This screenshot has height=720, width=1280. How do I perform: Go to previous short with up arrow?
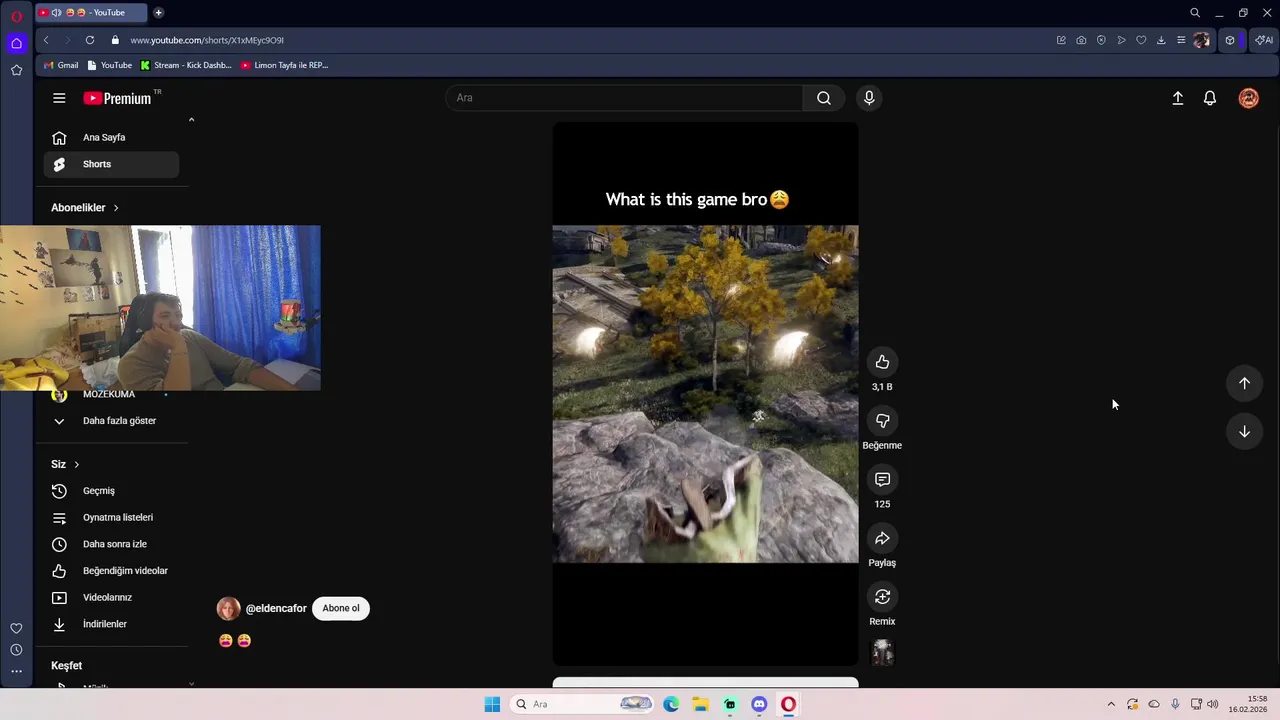point(1244,383)
